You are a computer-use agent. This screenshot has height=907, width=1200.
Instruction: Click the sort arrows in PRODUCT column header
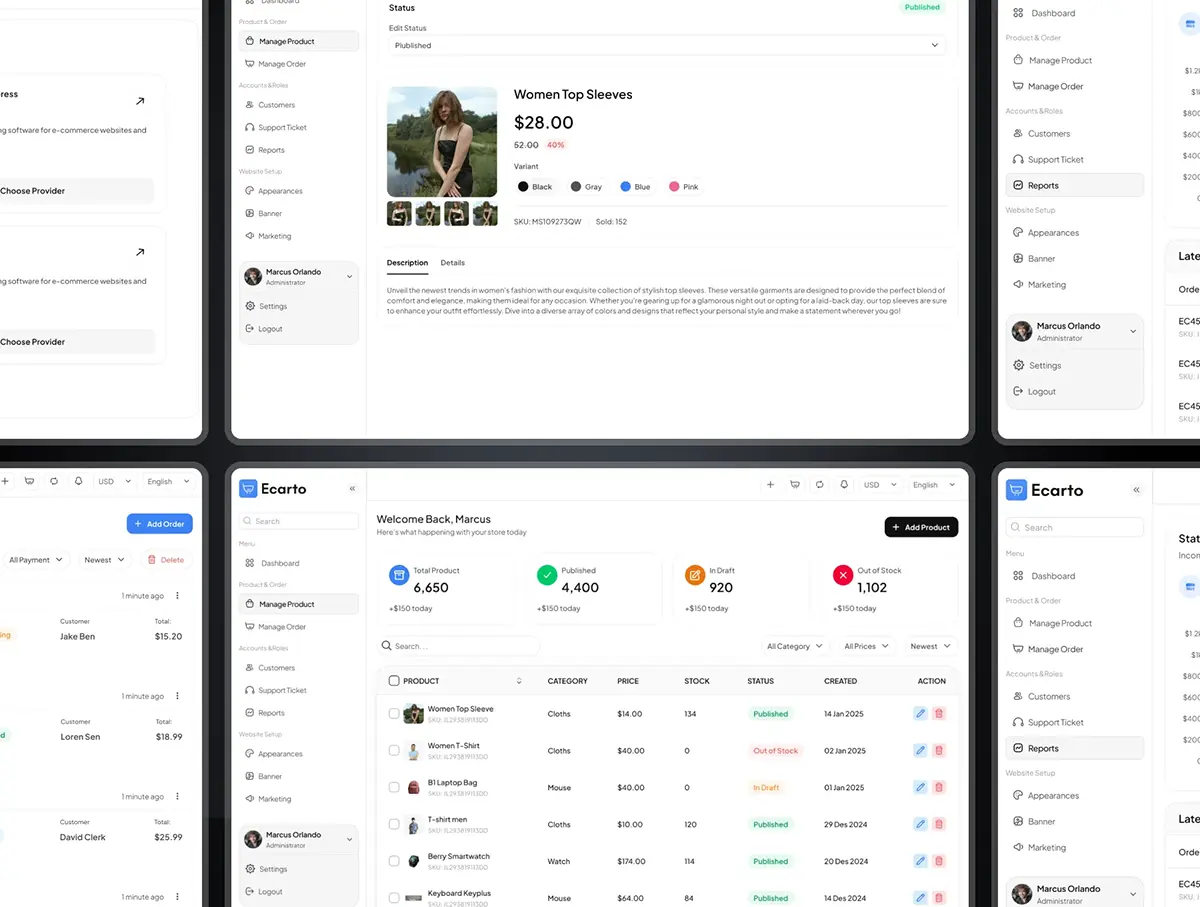[x=519, y=681]
